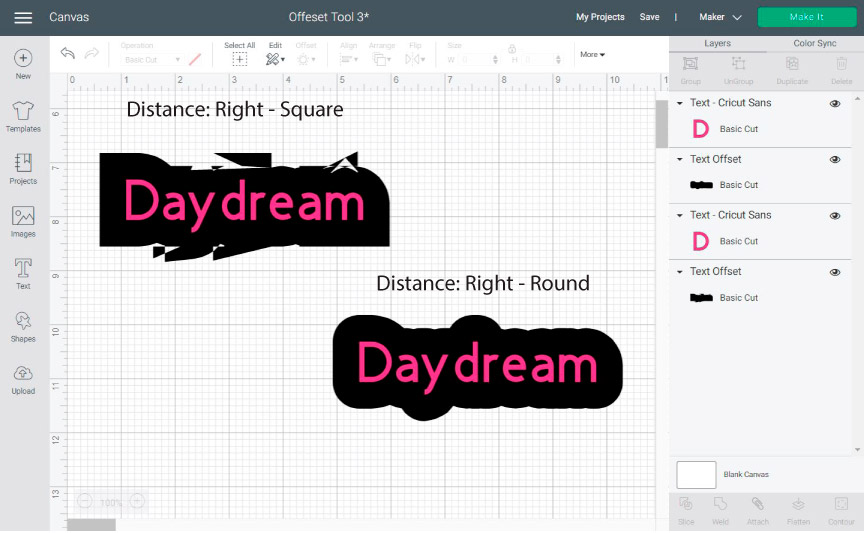
Task: Click the New project icon
Action: (x=23, y=59)
